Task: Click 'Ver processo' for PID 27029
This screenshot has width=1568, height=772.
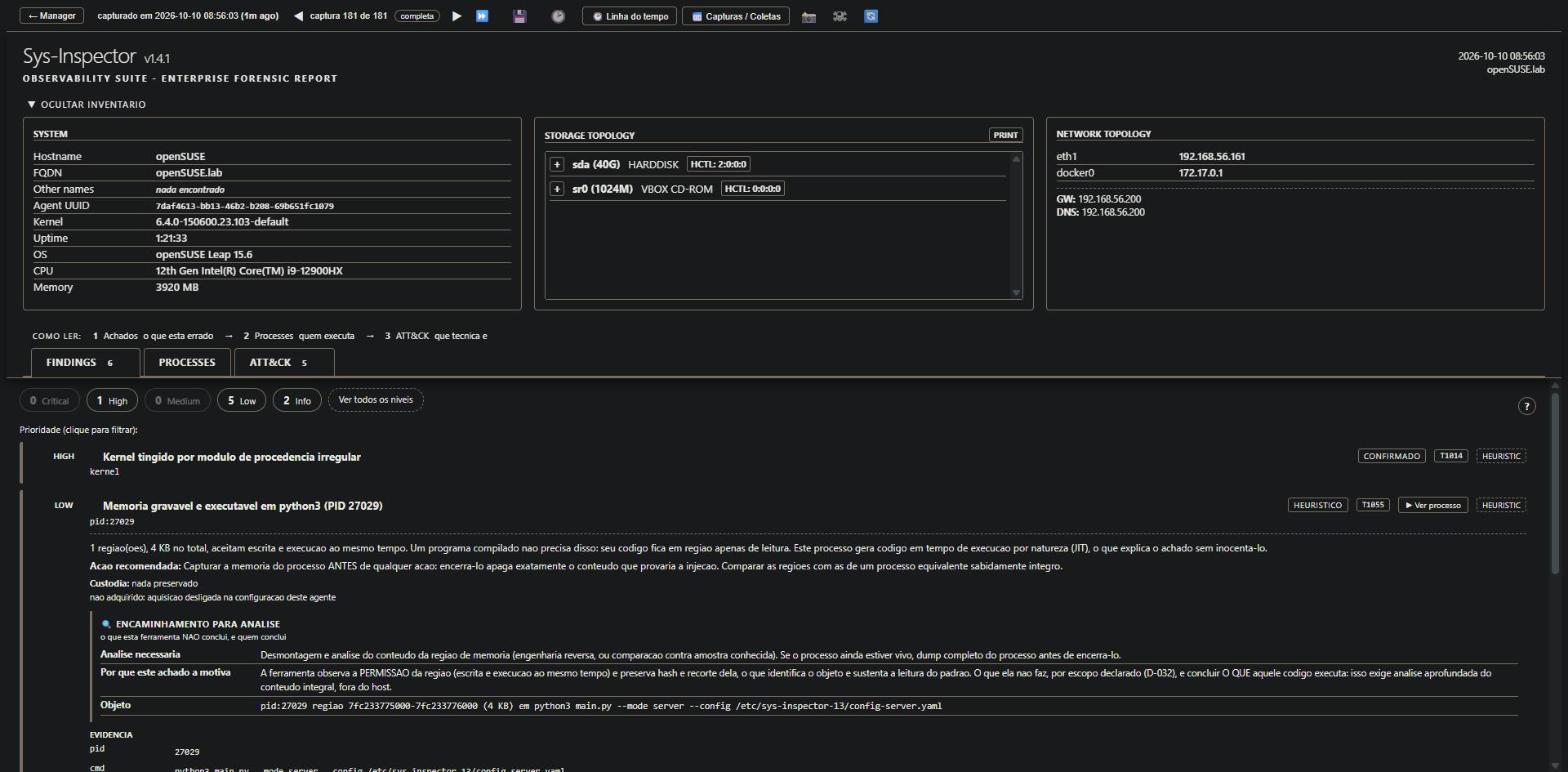Action: pyautogui.click(x=1433, y=505)
